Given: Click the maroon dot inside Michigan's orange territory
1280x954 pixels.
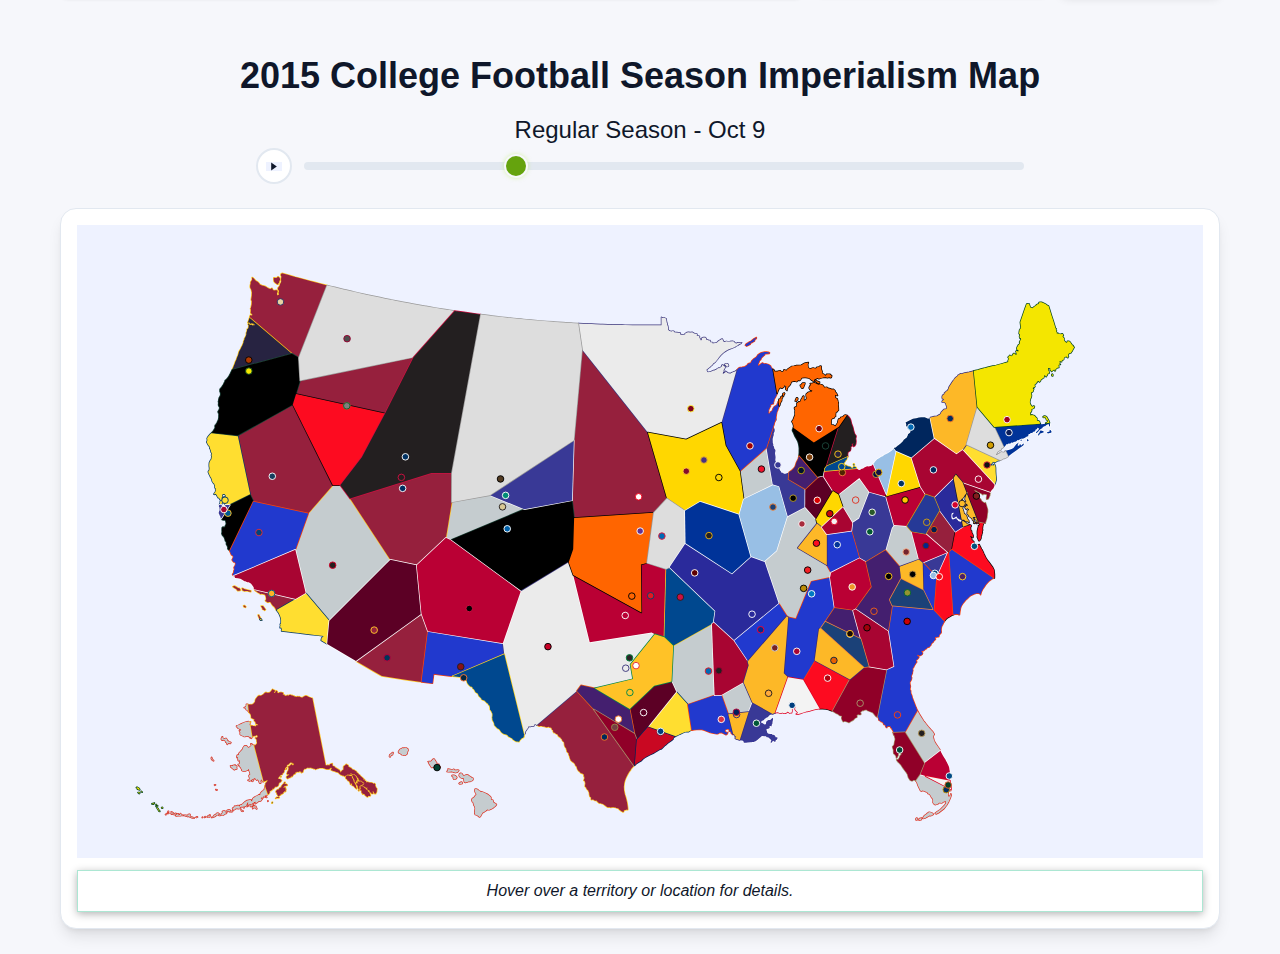Looking at the screenshot, I should pyautogui.click(x=819, y=428).
